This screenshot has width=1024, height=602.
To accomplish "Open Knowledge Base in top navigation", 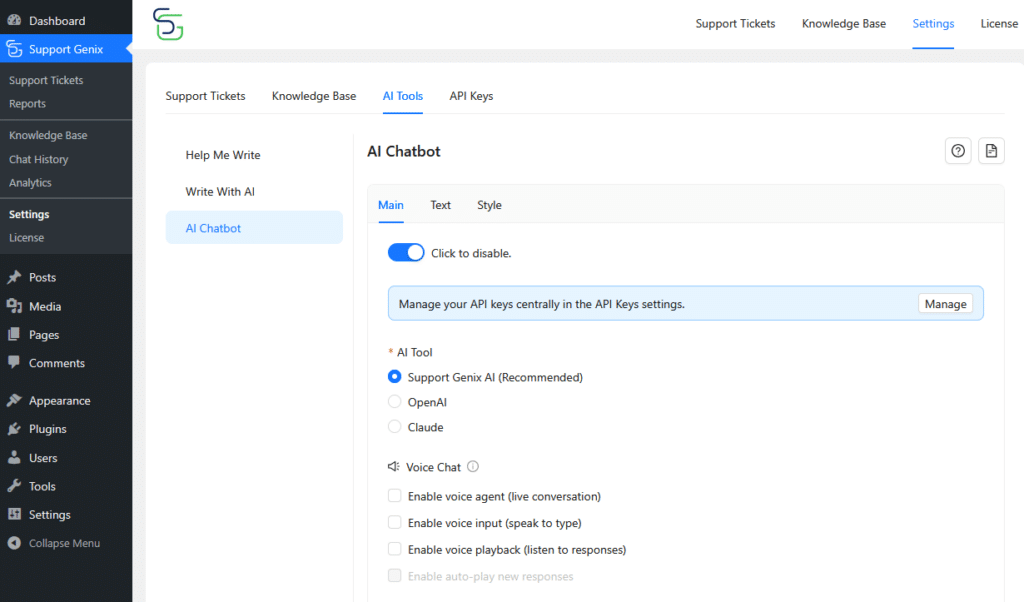I will (x=843, y=24).
